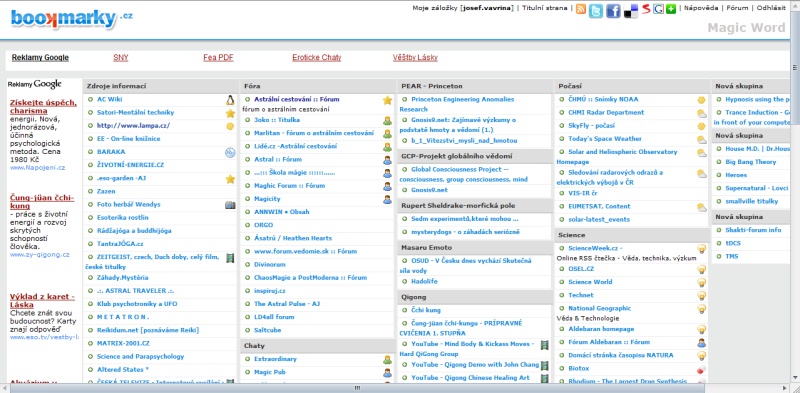Click the user icon beside Lidé.cz -Astrální cestování
800x393 pixels.
tap(387, 147)
